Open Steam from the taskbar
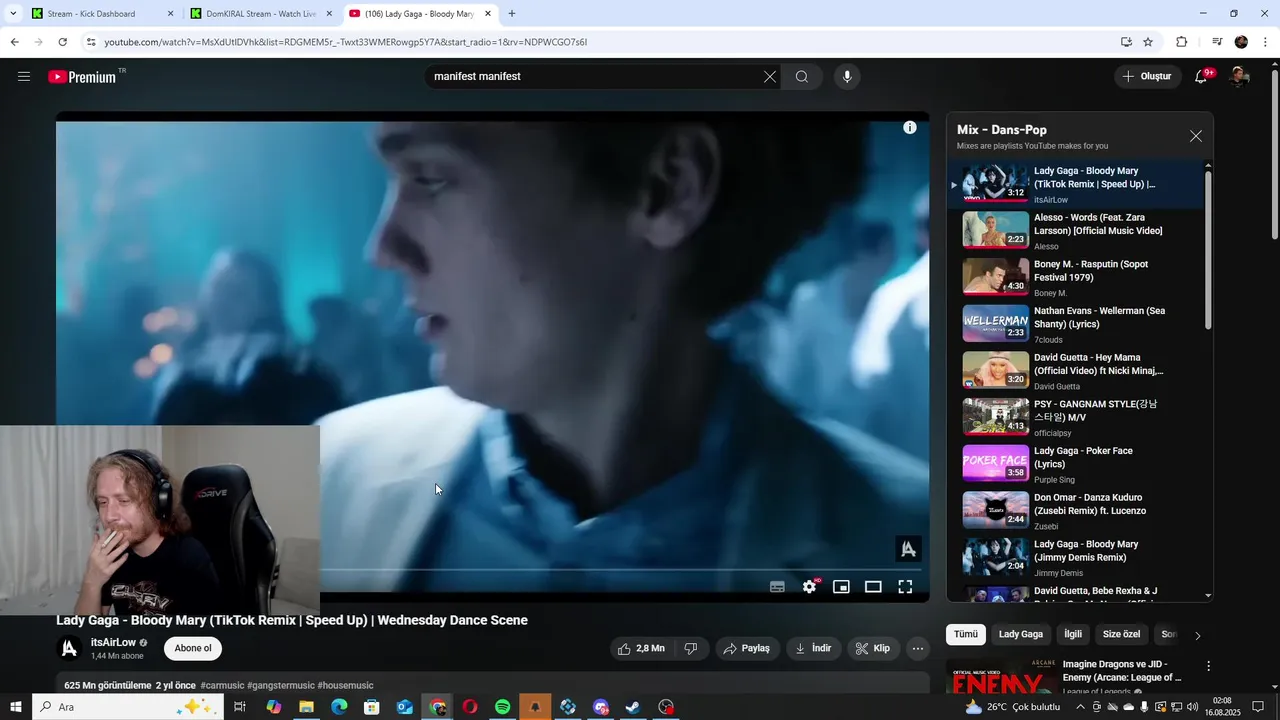Image resolution: width=1280 pixels, height=720 pixels. coord(633,707)
